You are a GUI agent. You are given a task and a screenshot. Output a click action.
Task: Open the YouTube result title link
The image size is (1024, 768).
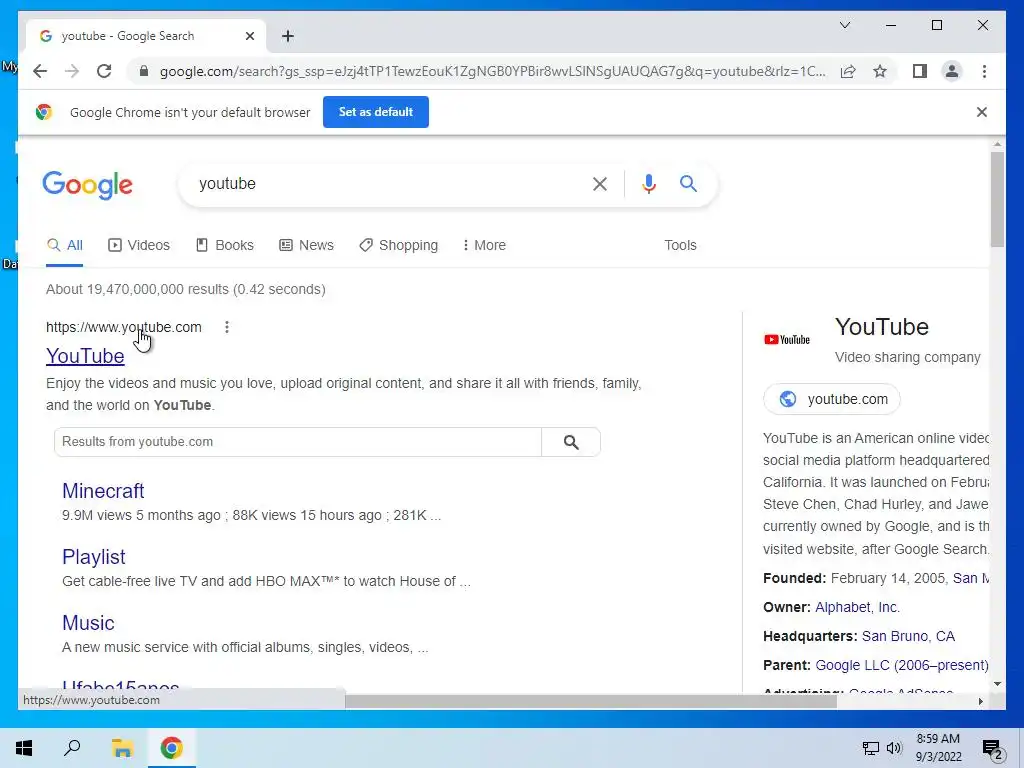85,356
